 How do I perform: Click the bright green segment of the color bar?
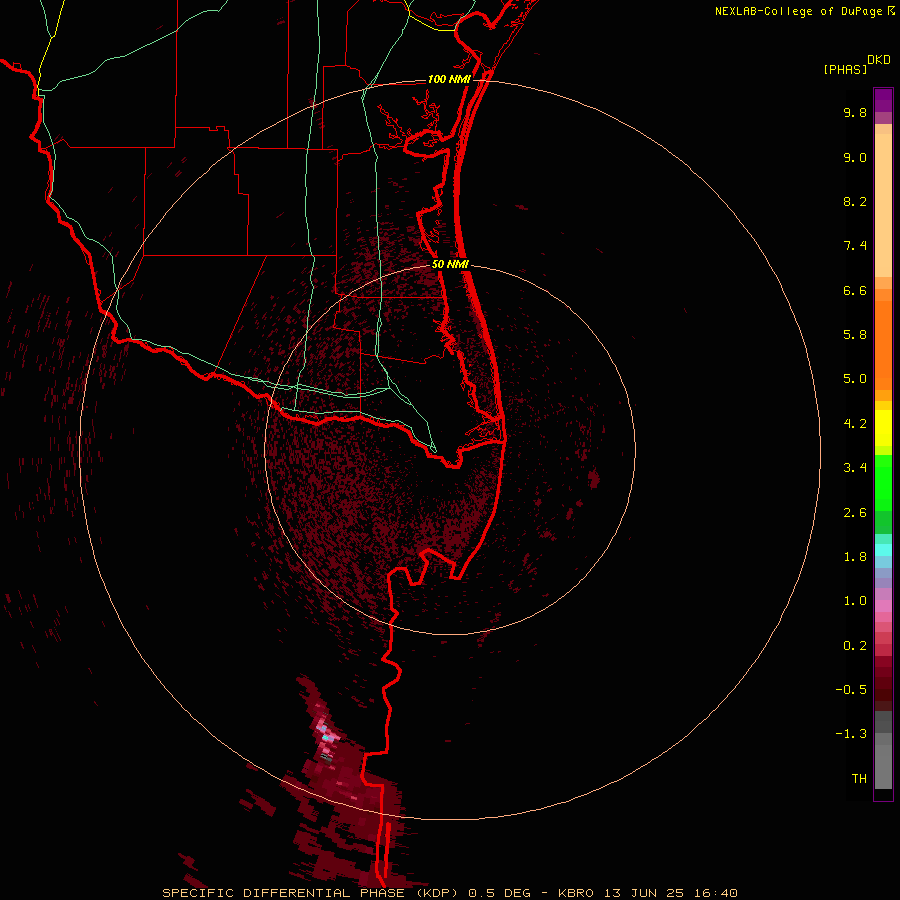point(883,483)
